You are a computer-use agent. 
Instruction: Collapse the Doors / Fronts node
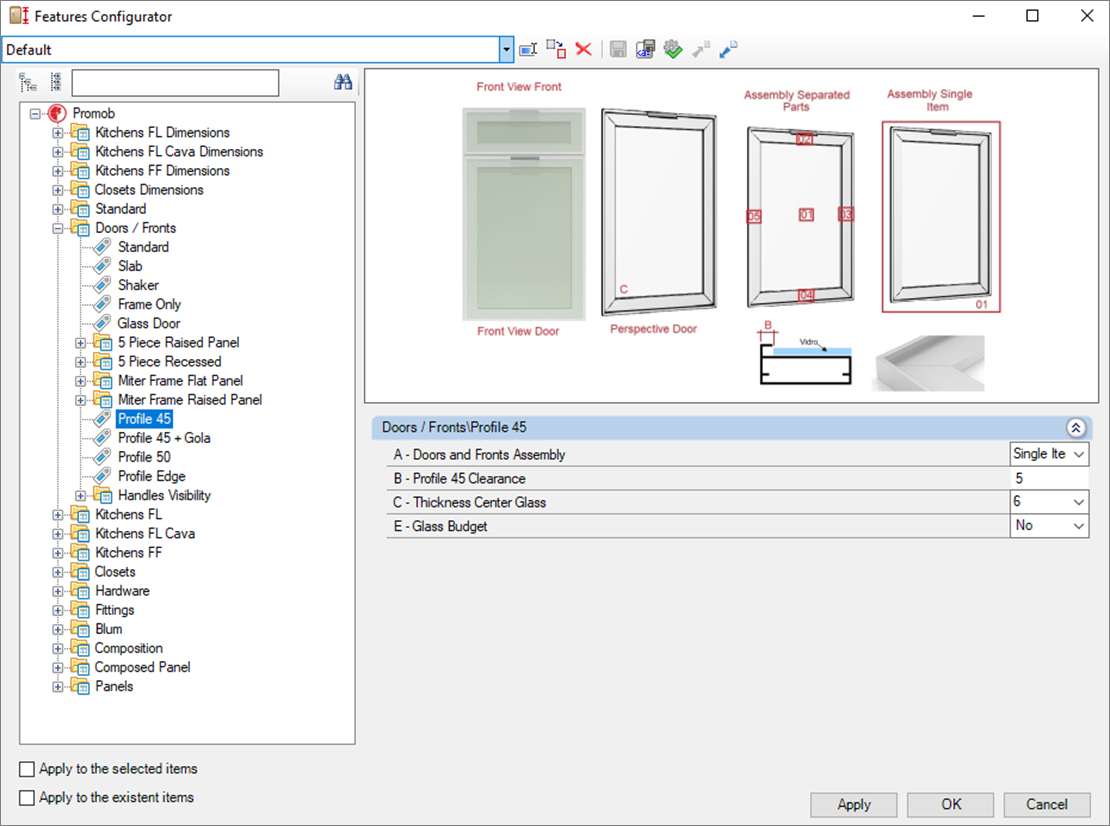[58, 228]
